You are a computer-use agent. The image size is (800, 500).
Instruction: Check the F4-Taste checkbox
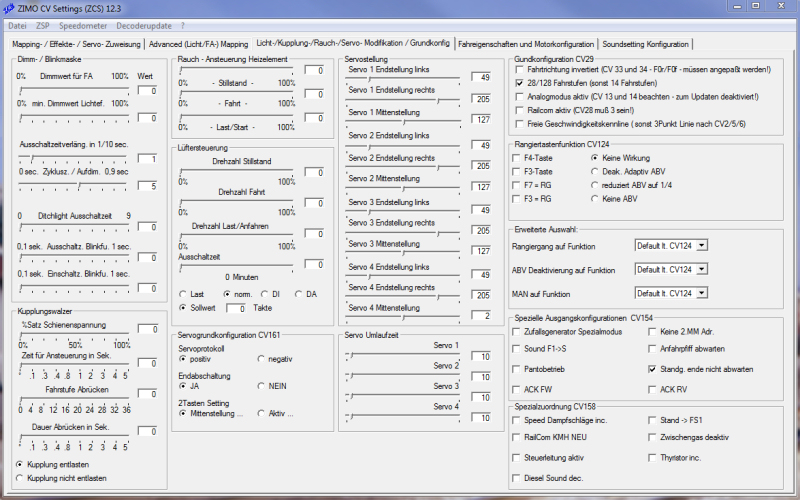point(516,158)
